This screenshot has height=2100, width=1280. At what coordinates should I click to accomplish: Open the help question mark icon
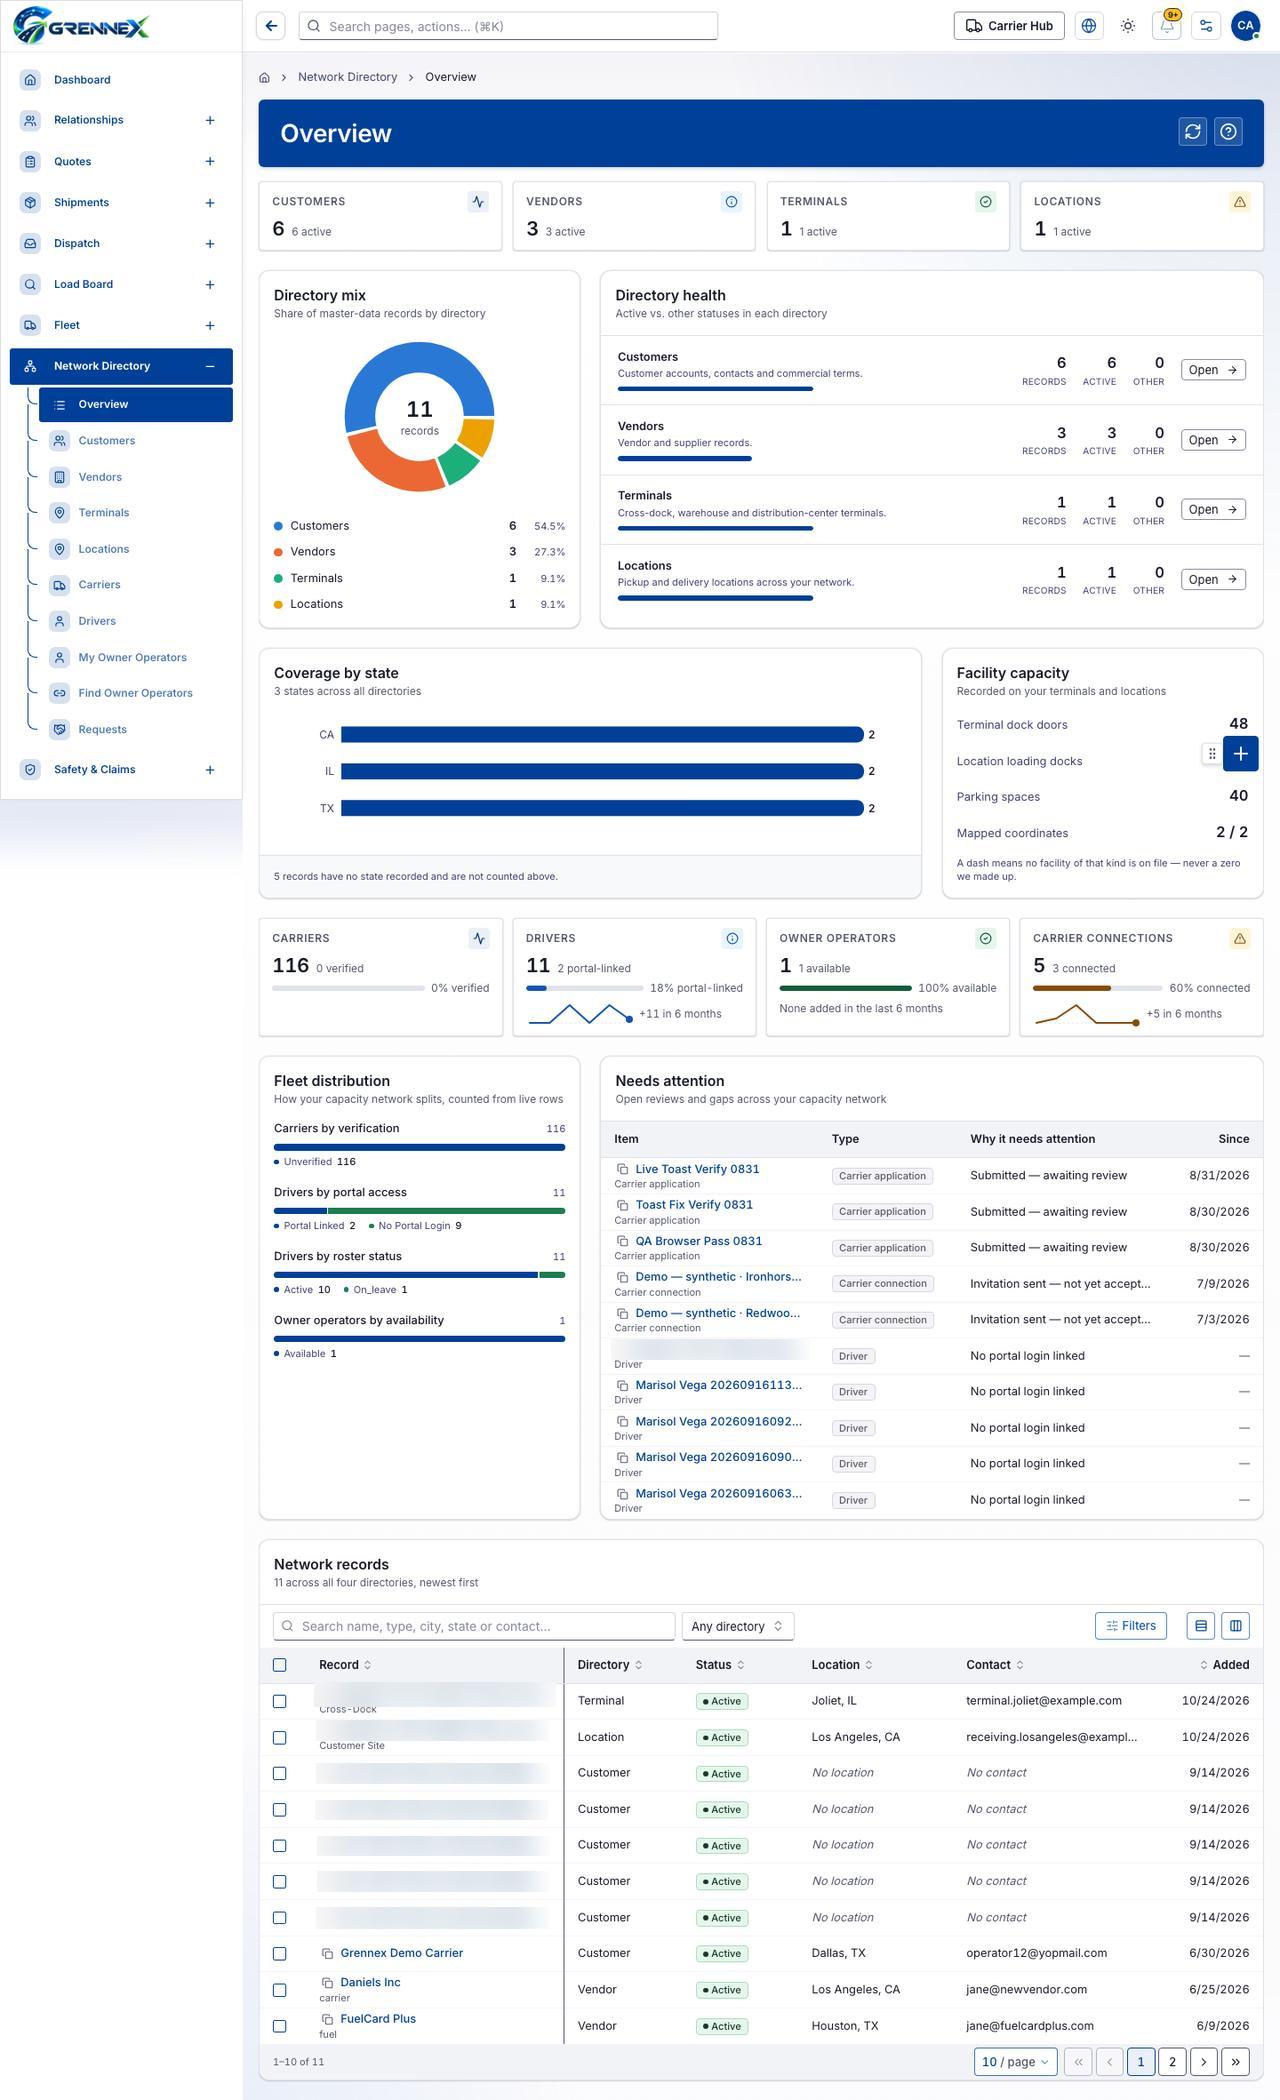tap(1229, 132)
